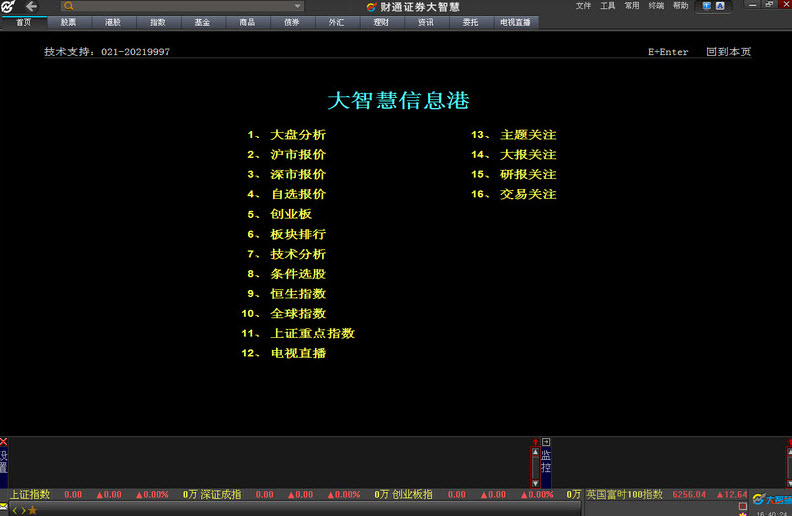Click 英国富时100指数 in the status ticker
Viewport: 792px width, 516px height.
624,495
